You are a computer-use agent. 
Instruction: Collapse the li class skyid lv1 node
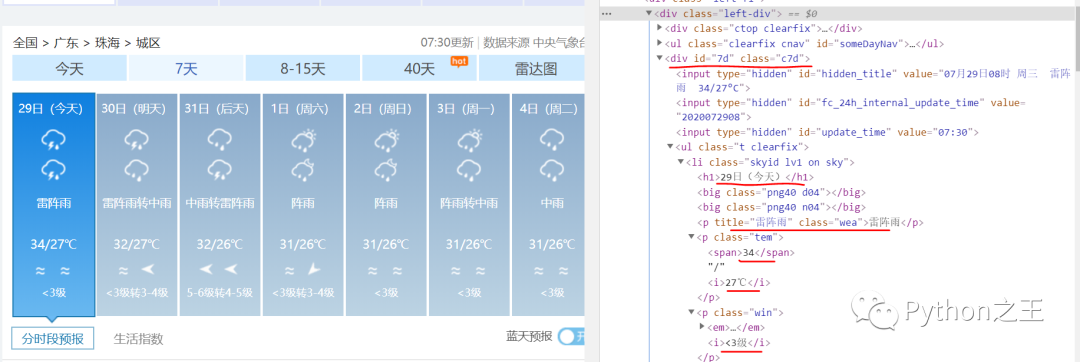(681, 162)
